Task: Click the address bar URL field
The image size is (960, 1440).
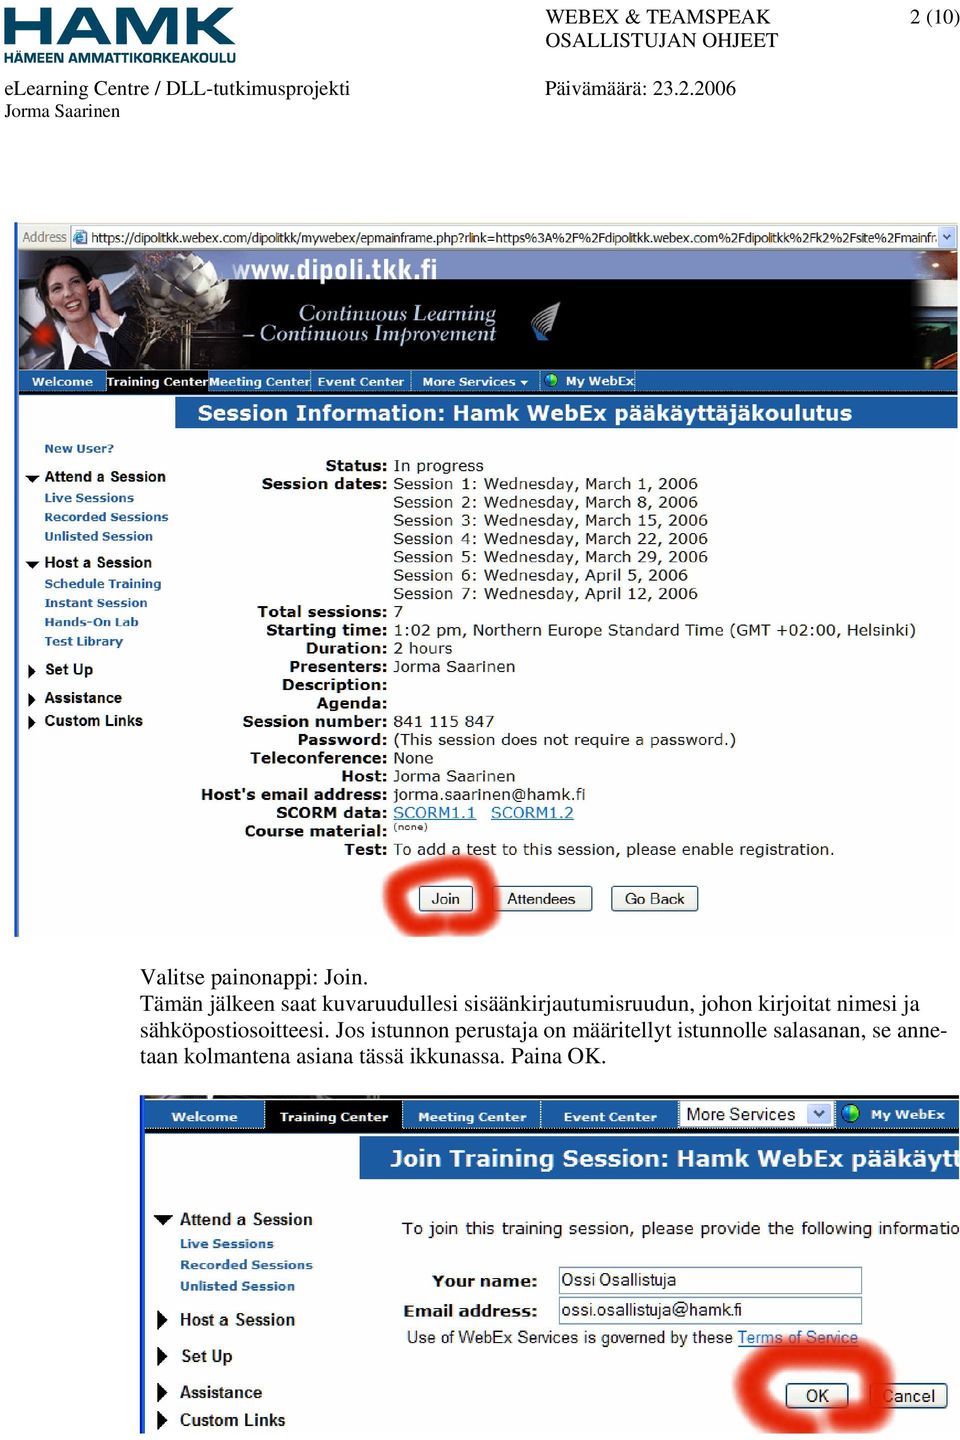Action: (513, 237)
